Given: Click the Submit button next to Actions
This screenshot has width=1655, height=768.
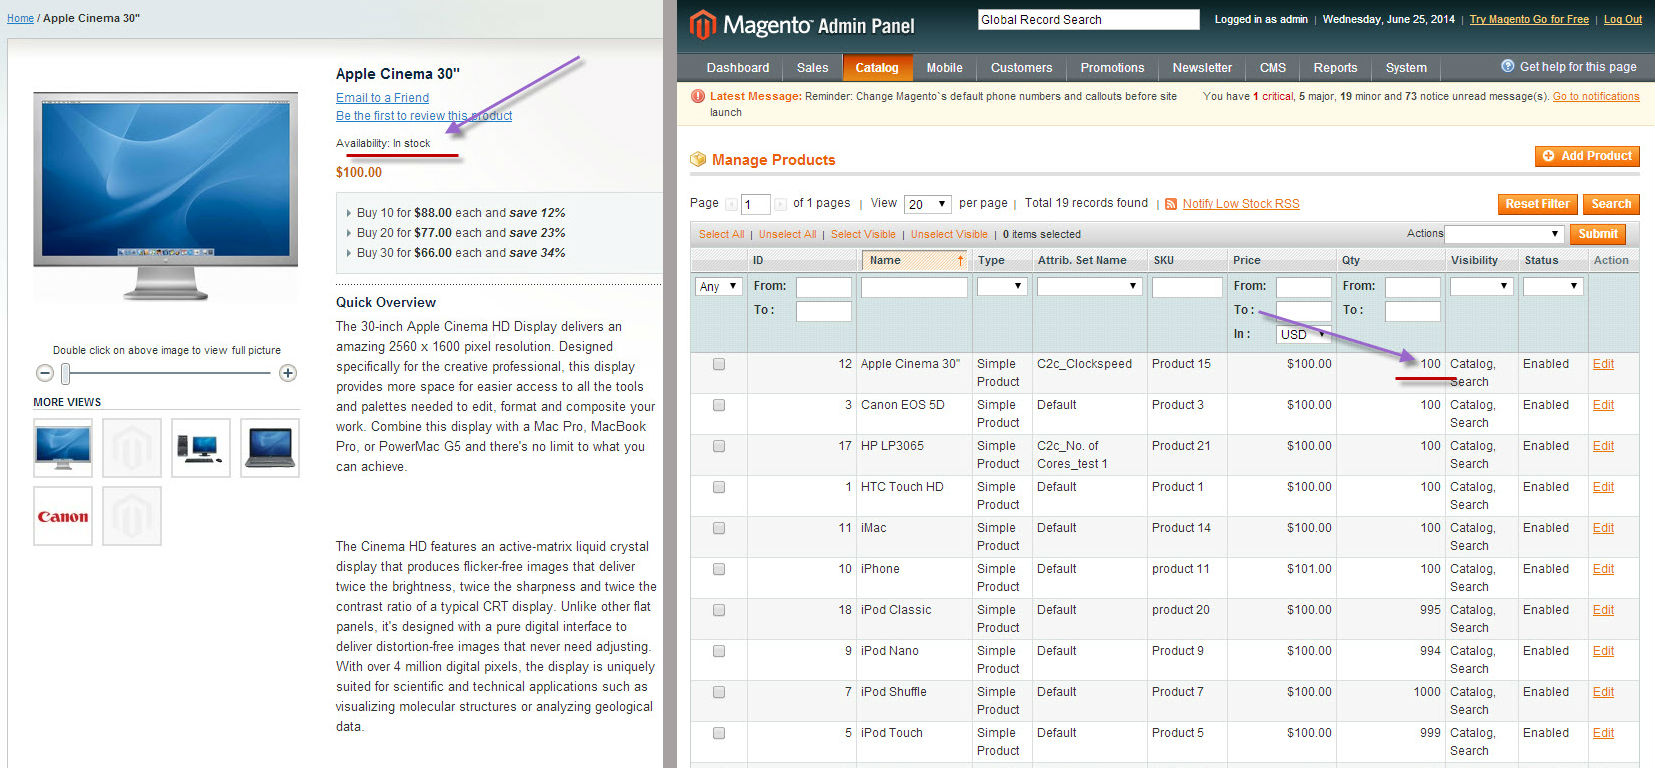Looking at the screenshot, I should (x=1598, y=234).
